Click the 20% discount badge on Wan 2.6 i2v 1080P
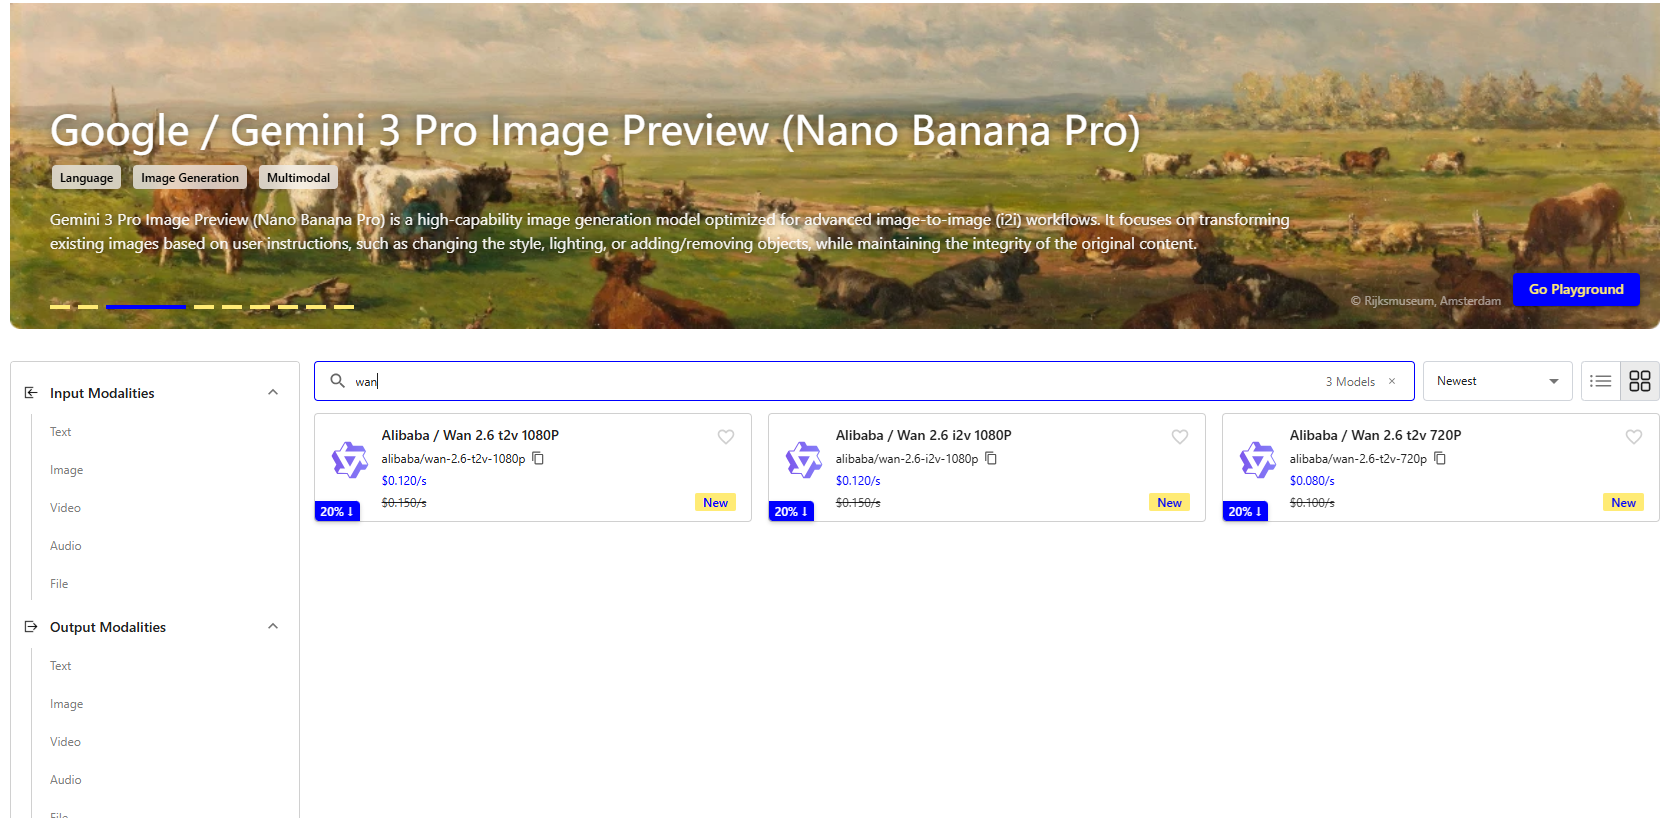This screenshot has width=1670, height=818. tap(791, 511)
